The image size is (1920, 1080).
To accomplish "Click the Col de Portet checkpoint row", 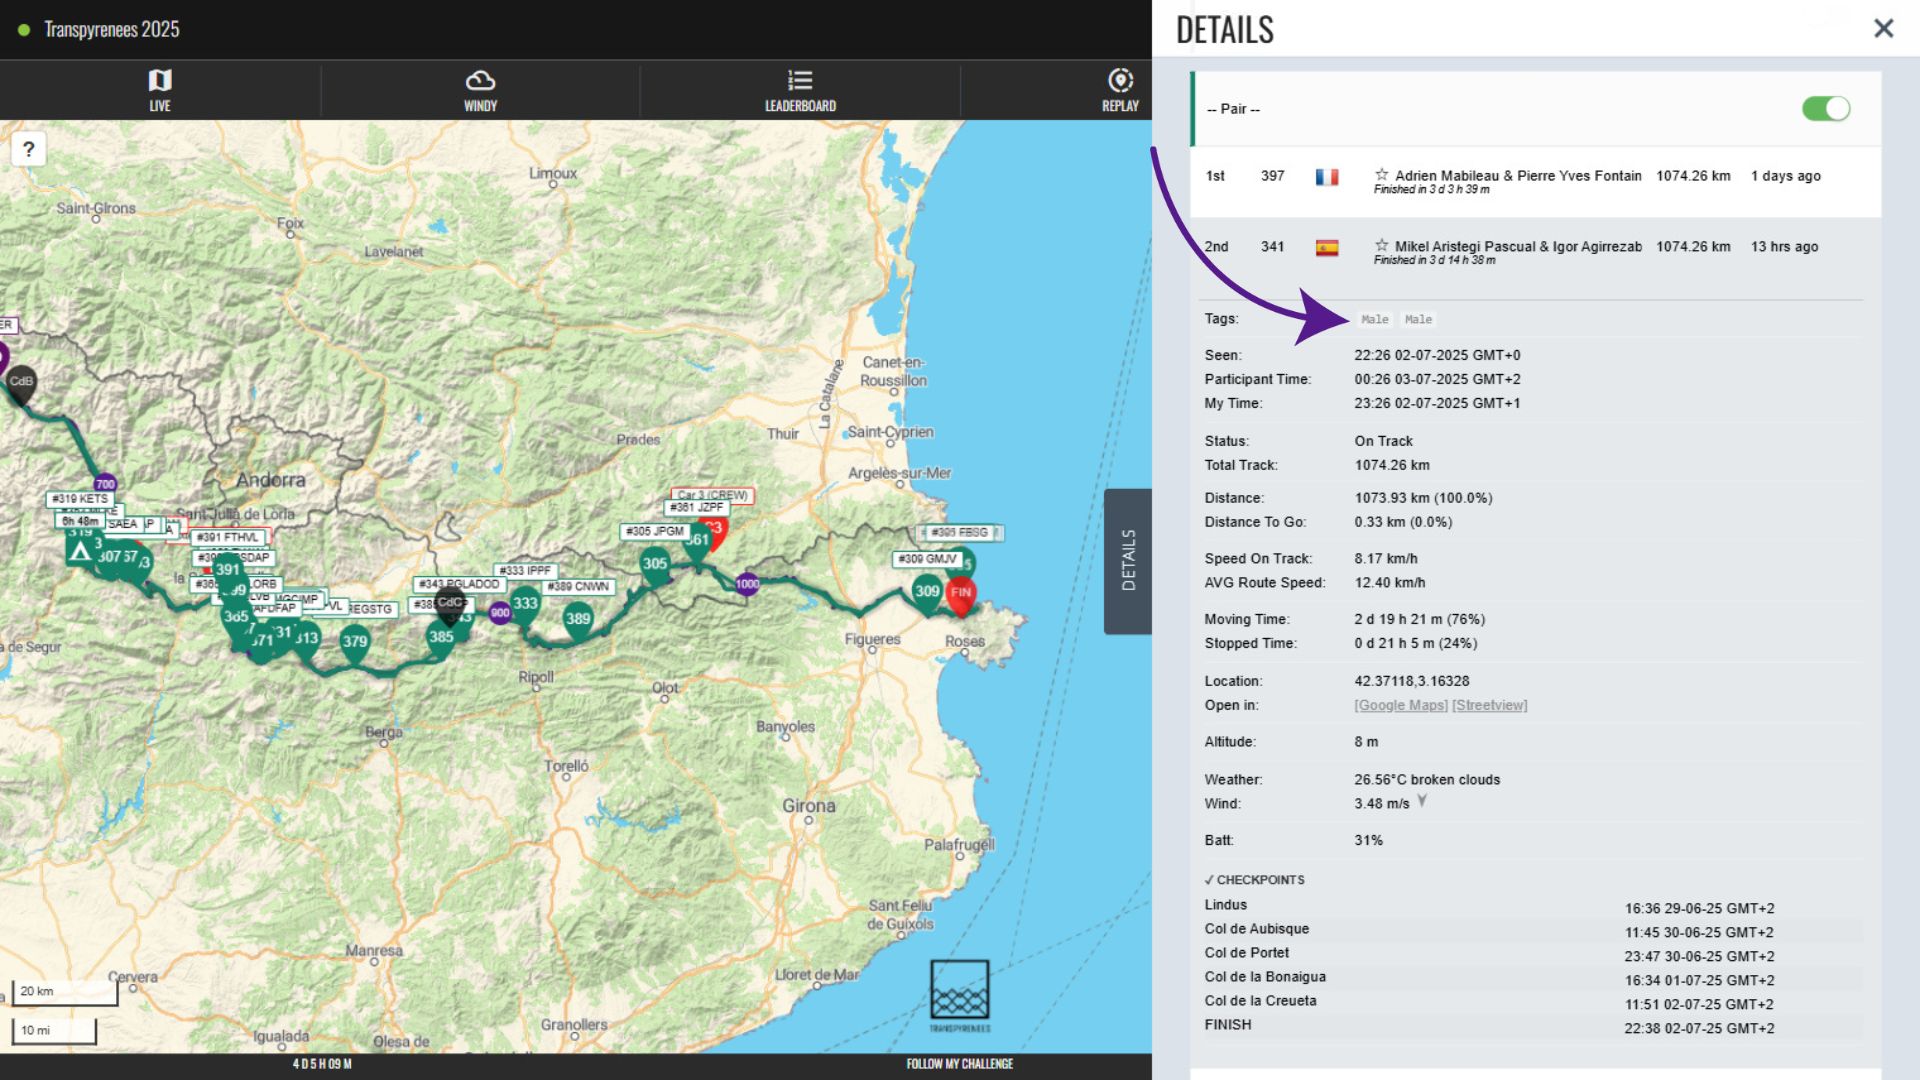I will click(1533, 955).
